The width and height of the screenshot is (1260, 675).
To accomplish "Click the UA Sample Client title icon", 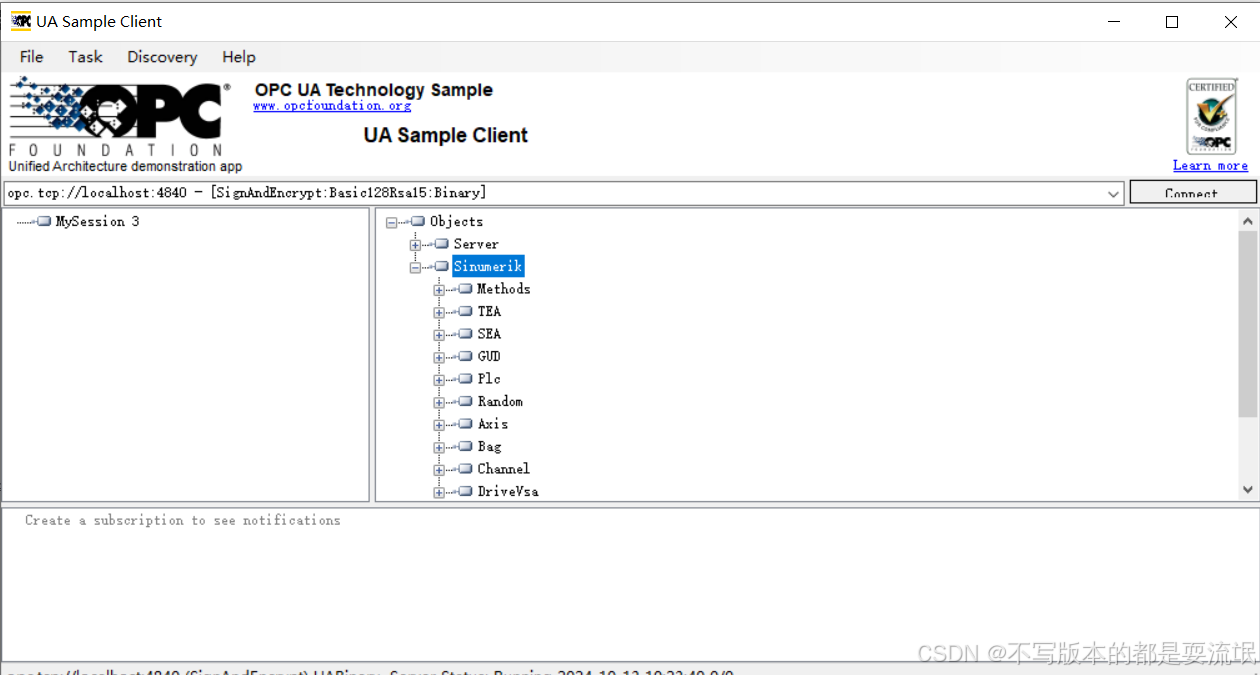I will [21, 21].
